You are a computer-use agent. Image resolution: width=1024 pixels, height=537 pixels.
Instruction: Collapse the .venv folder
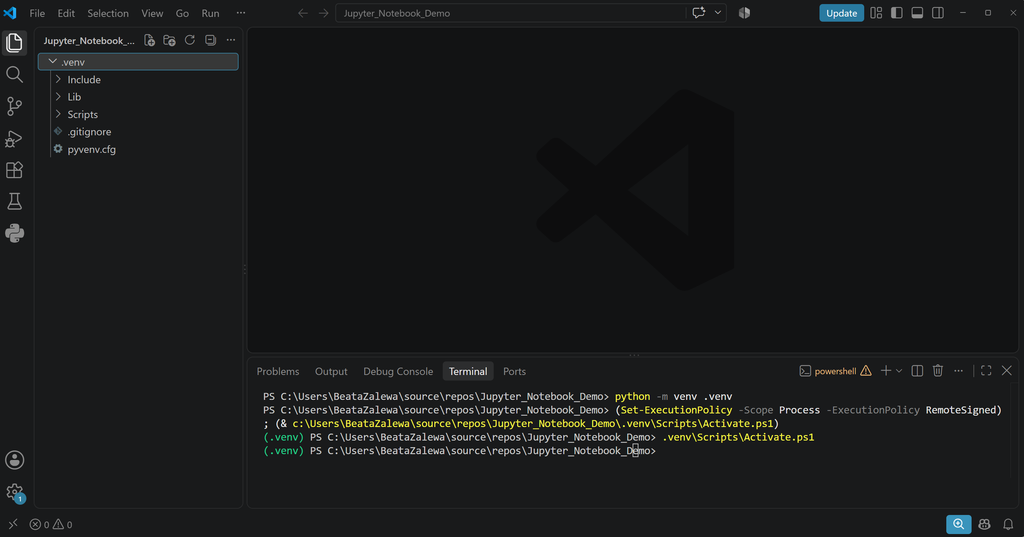[x=138, y=61]
